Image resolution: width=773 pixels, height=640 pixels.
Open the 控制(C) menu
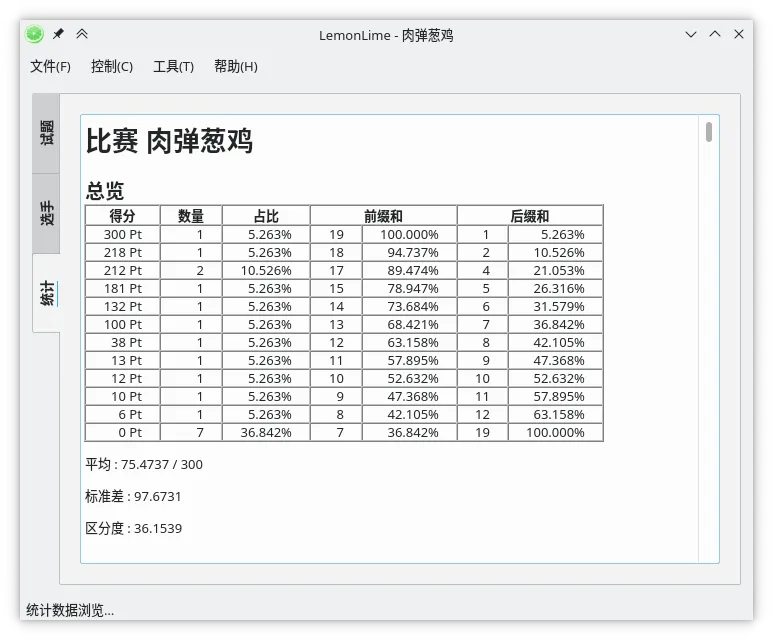112,66
